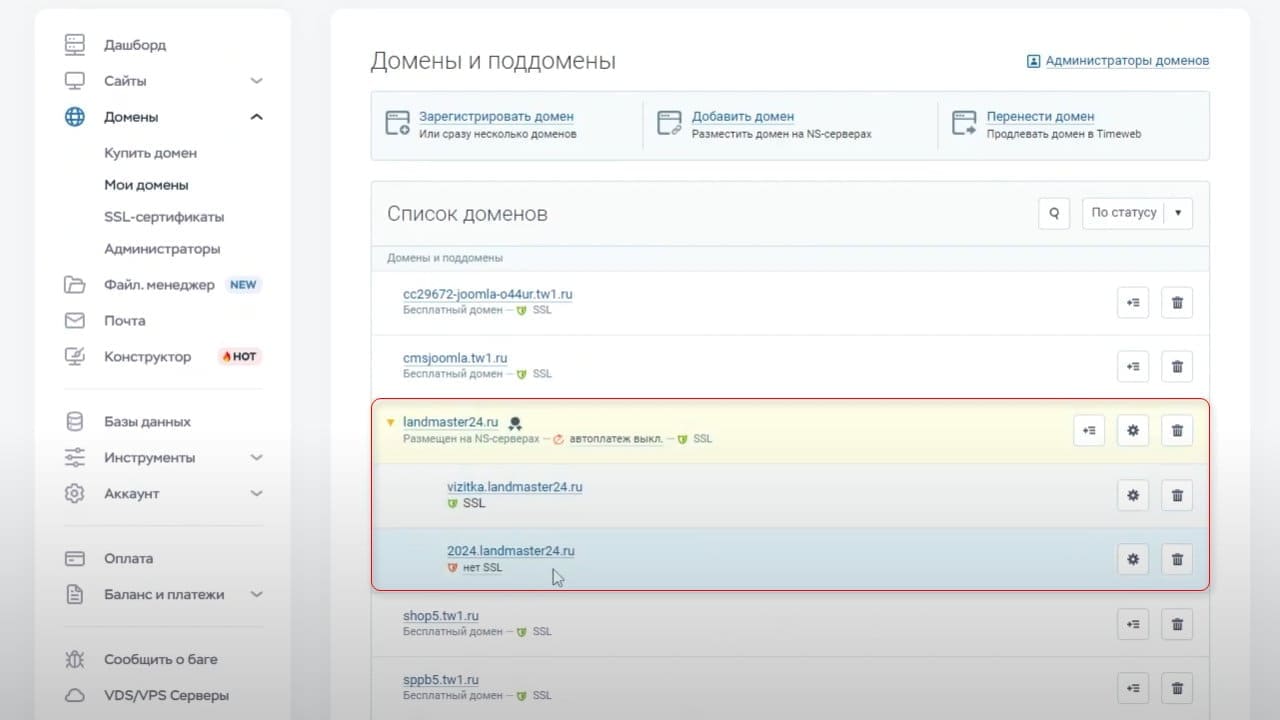Screen dimensions: 1280x720
Task: Open settings gear for 2024.landmaster24.ru
Action: (1133, 559)
